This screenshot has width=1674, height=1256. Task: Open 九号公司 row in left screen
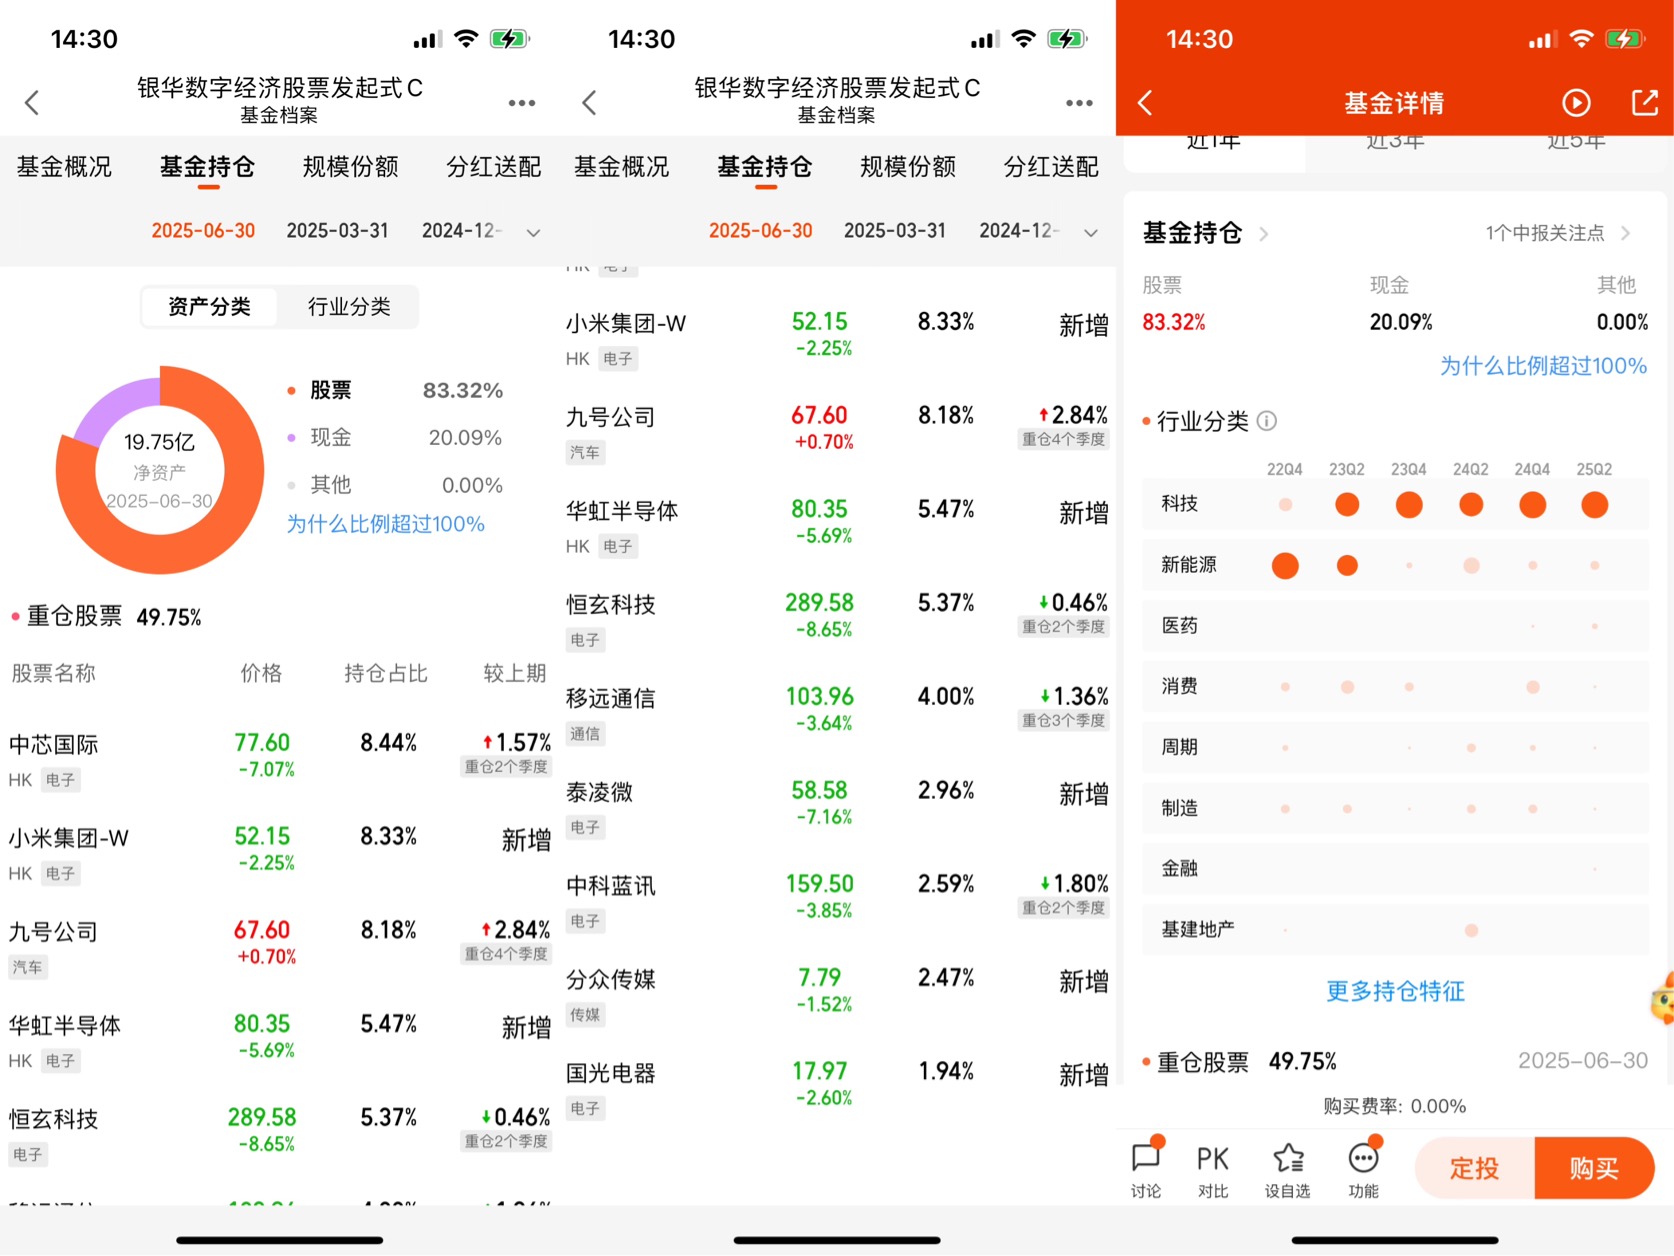[279, 947]
